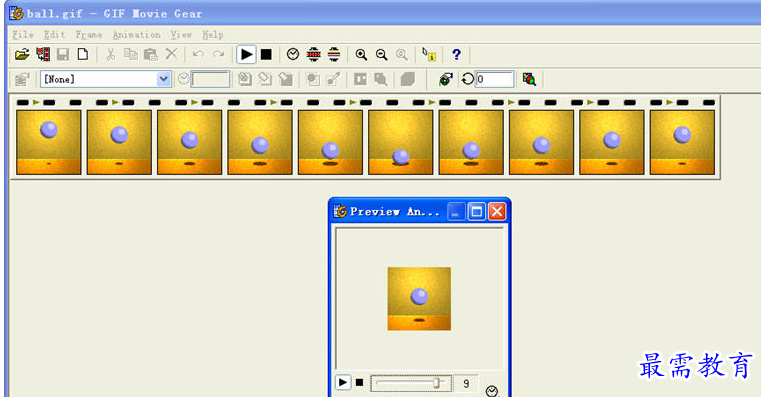Click the copy icon in toolbar
Screen dimensions: 761x397
pos(131,54)
